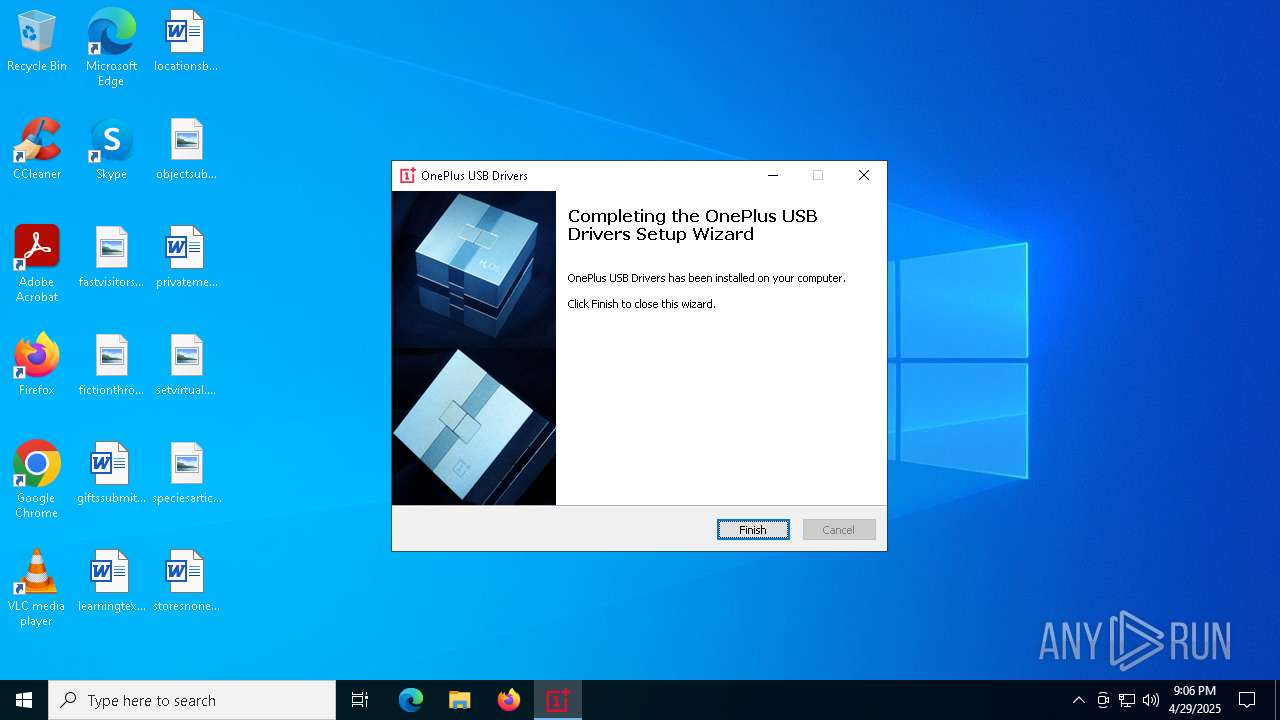Open the Recycle Bin desktop icon
This screenshot has height=720, width=1280.
tap(37, 42)
